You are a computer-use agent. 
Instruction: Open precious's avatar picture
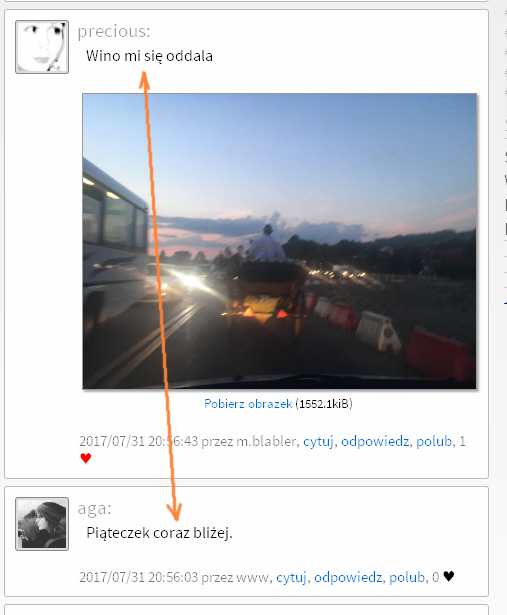pyautogui.click(x=42, y=47)
